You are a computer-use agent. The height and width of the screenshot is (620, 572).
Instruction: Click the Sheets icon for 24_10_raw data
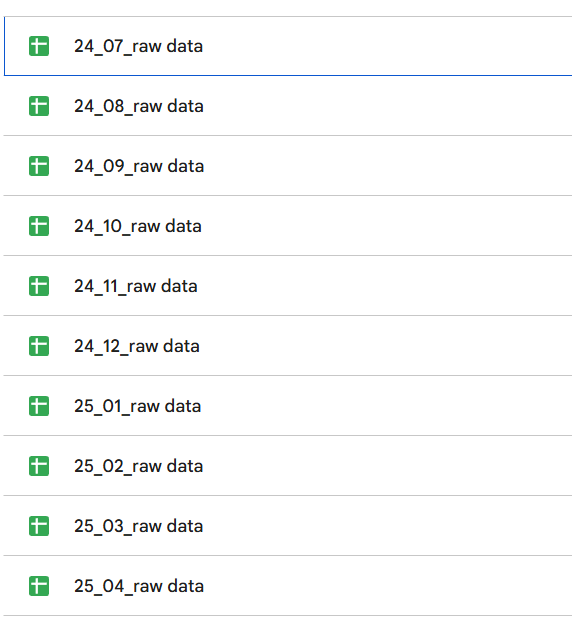(39, 226)
